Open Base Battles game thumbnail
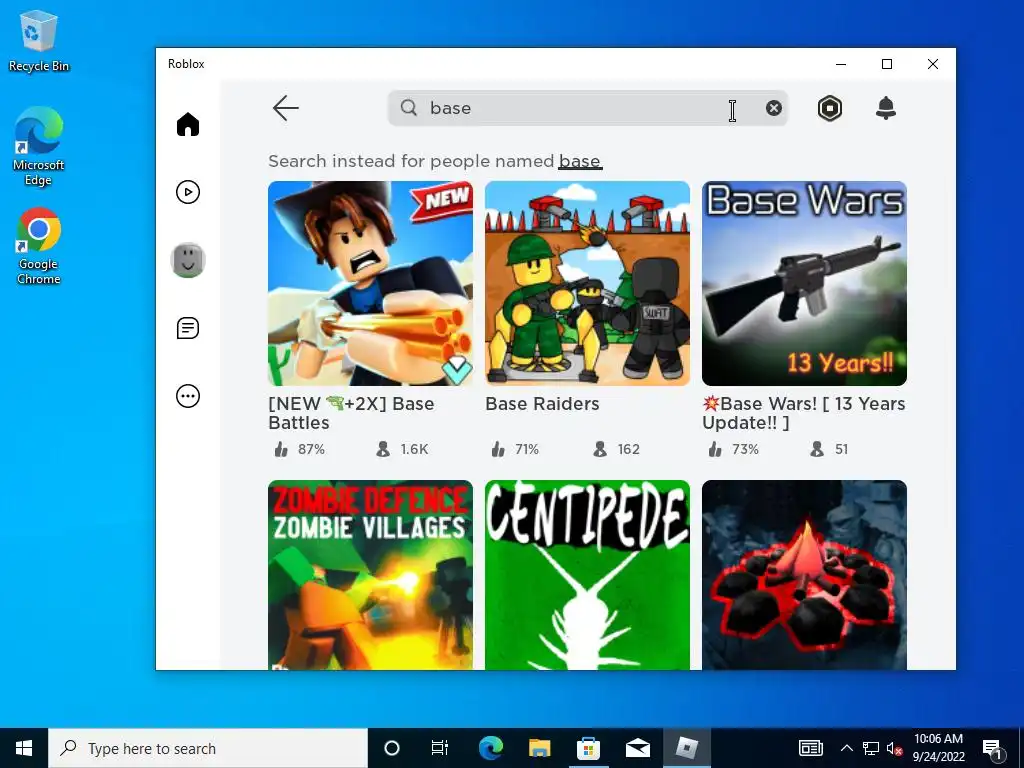1024x768 pixels. click(x=370, y=283)
